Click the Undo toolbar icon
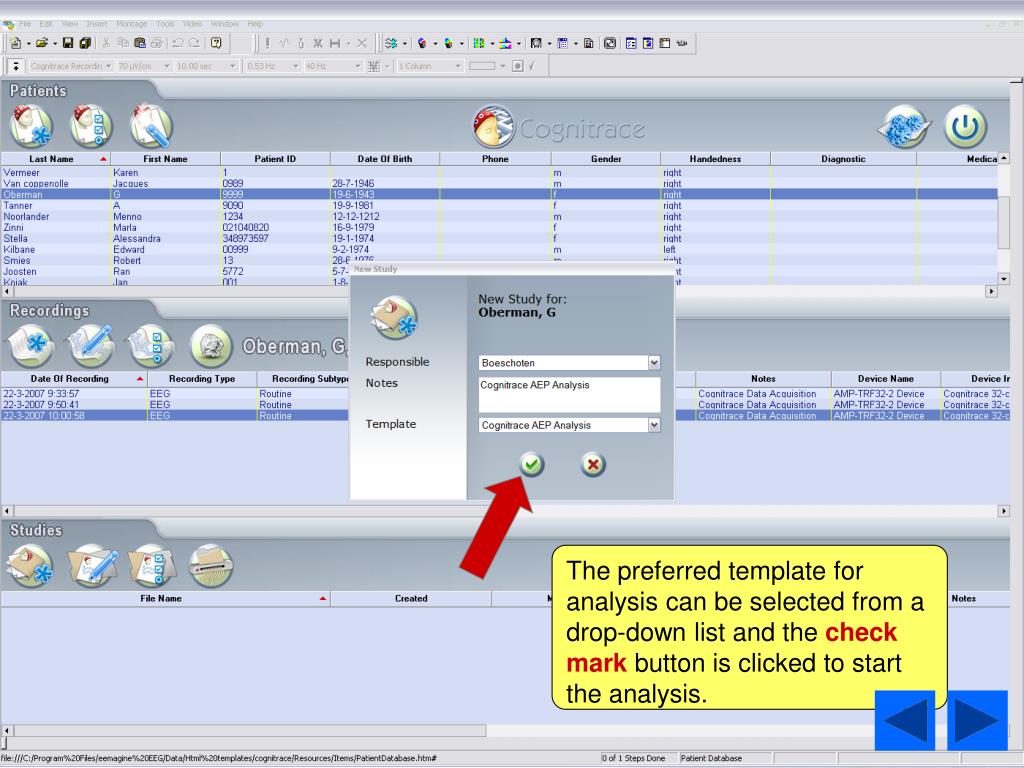The height and width of the screenshot is (768, 1024). click(x=177, y=43)
